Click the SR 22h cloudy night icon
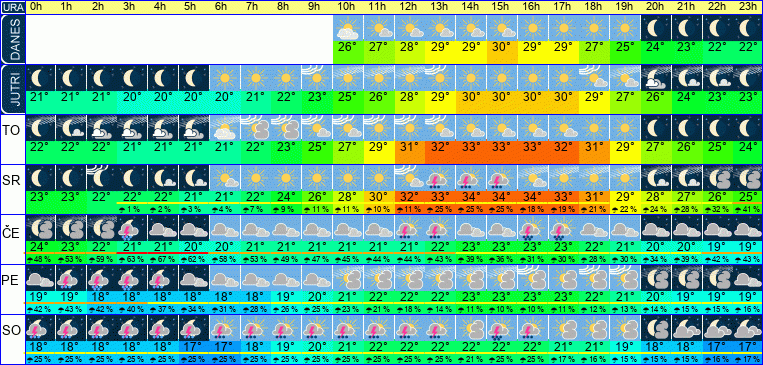The width and height of the screenshot is (763, 365). click(718, 178)
